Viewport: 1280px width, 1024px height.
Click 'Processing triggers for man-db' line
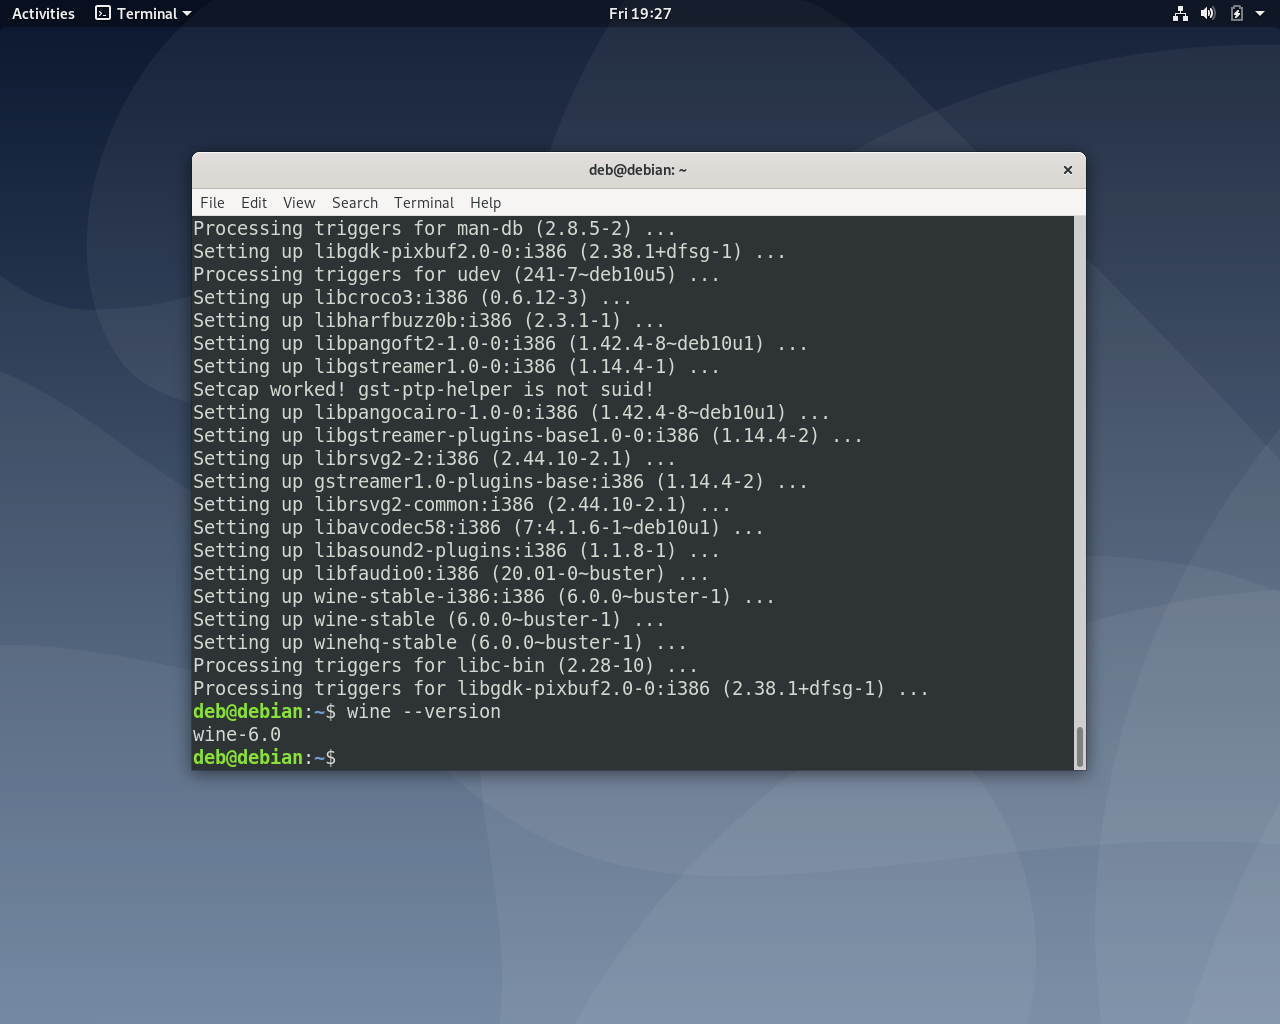[x=434, y=229]
